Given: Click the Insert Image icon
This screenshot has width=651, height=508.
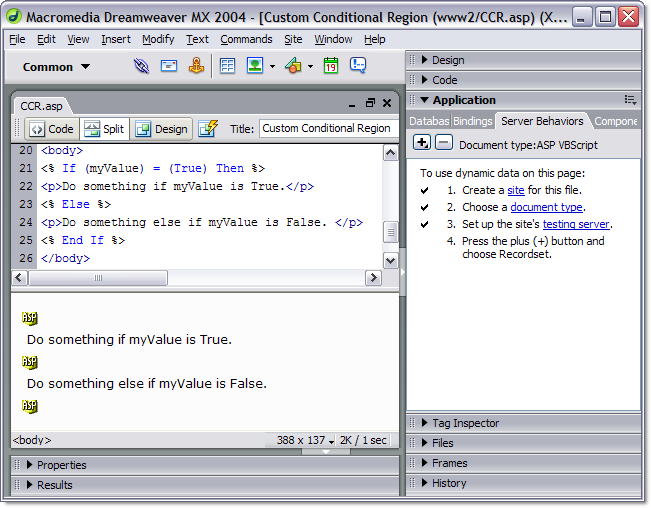Looking at the screenshot, I should click(x=255, y=66).
